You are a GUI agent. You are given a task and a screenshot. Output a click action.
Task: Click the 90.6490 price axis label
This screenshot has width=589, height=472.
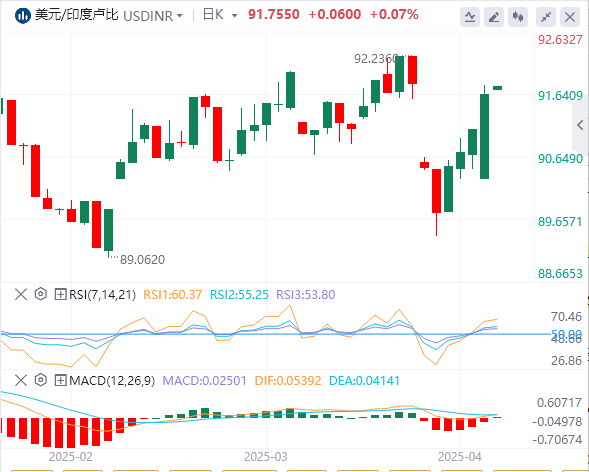click(560, 158)
